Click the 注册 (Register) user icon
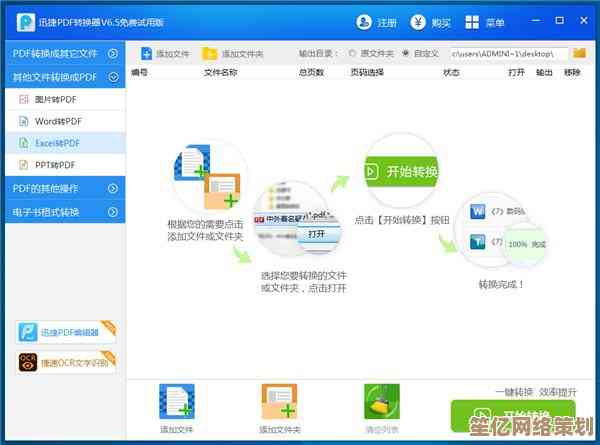 tap(363, 22)
